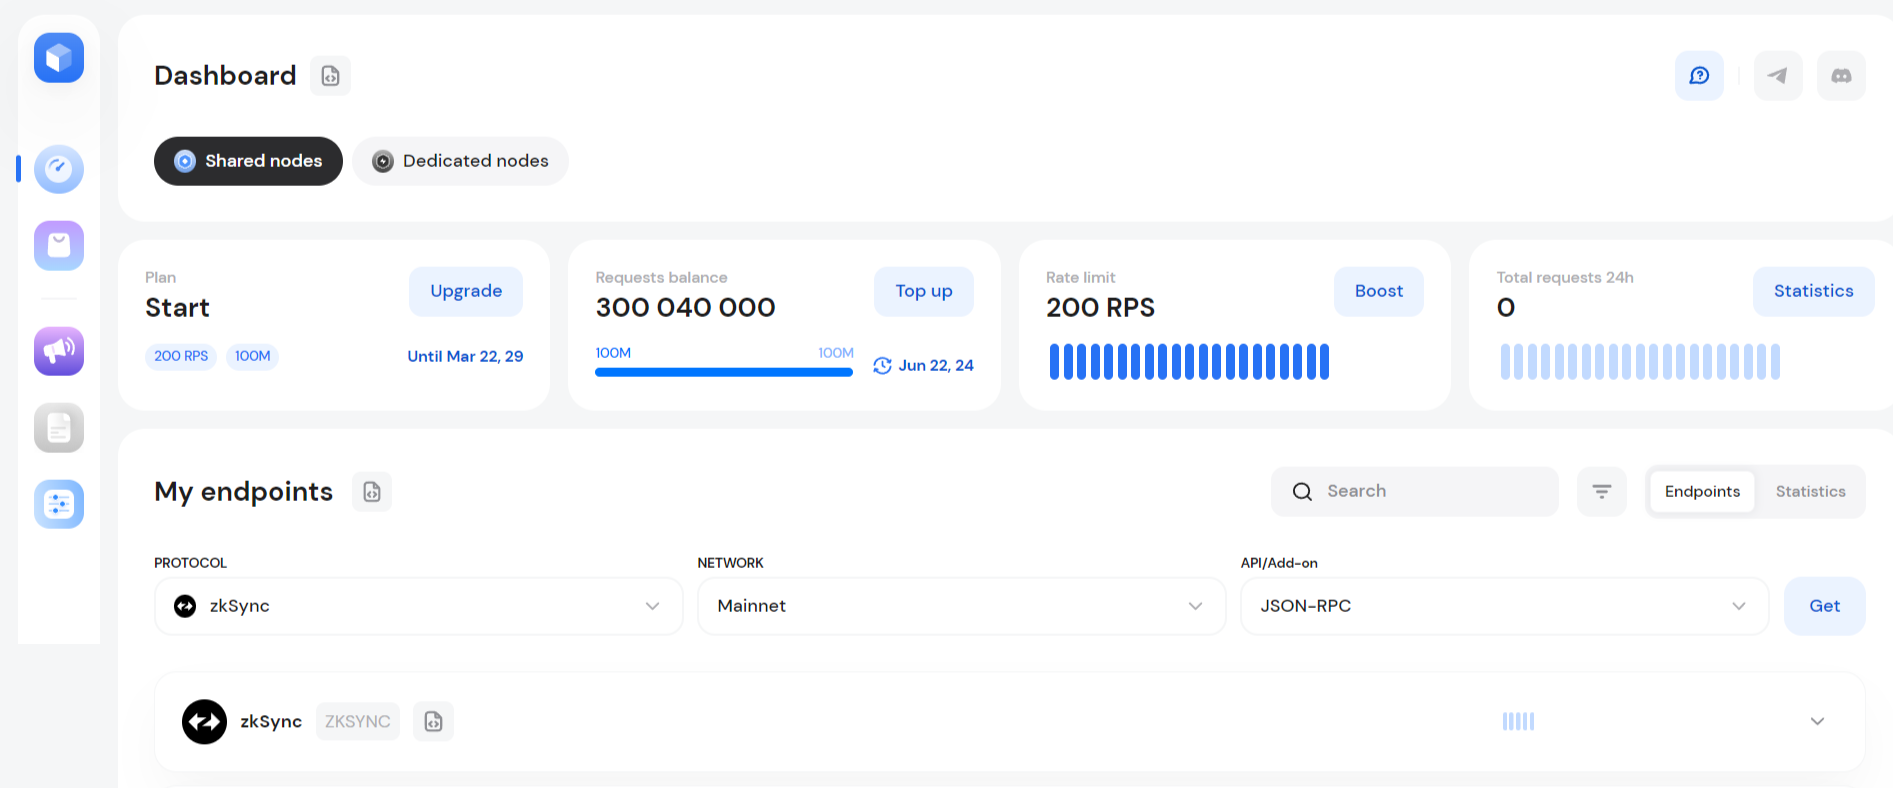The width and height of the screenshot is (1893, 788).
Task: Click the Top up button
Action: coord(923,291)
